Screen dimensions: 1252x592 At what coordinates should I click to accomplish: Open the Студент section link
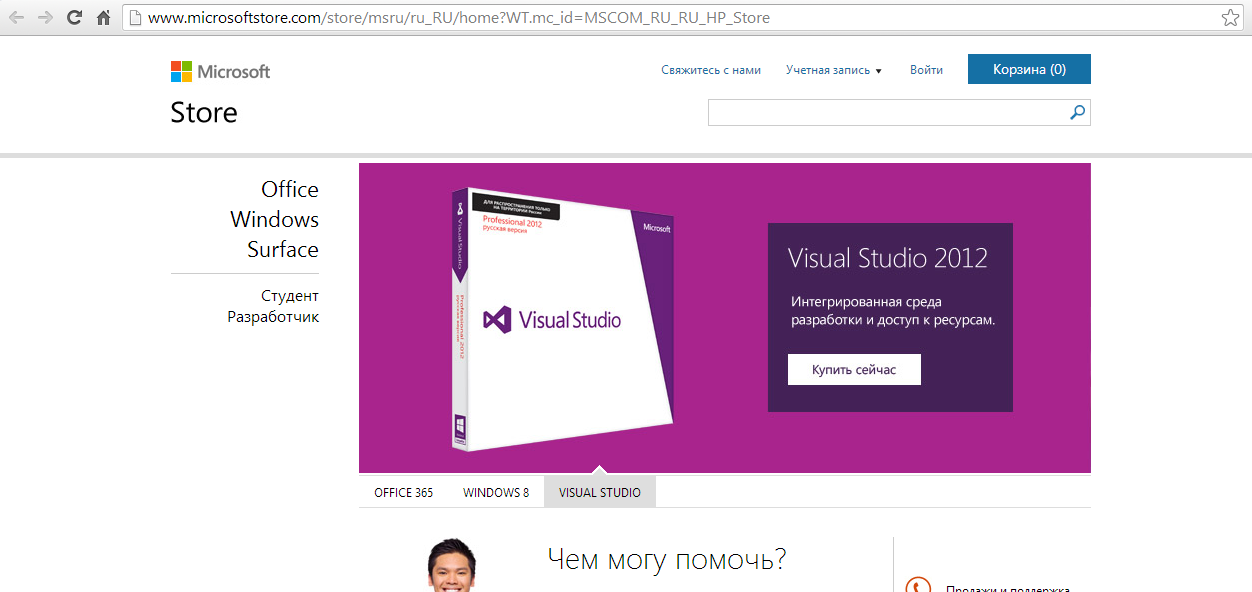pyautogui.click(x=290, y=296)
